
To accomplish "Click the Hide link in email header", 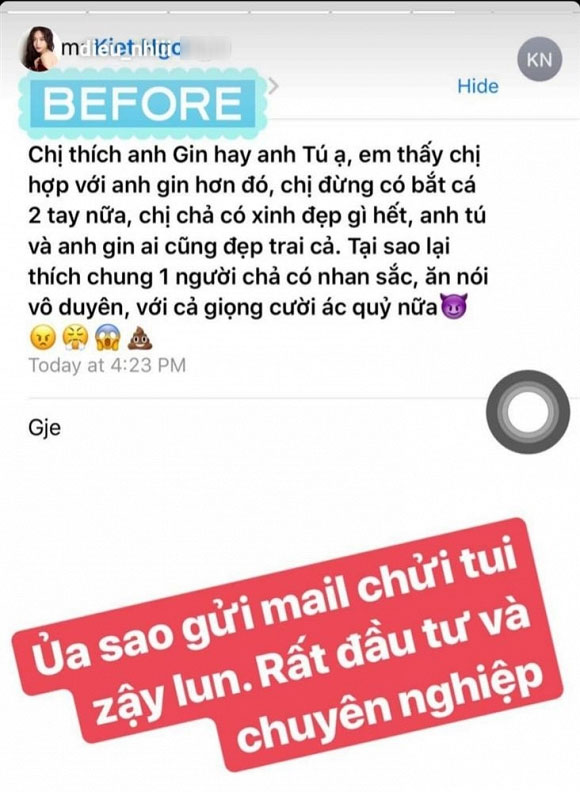I will tap(477, 86).
